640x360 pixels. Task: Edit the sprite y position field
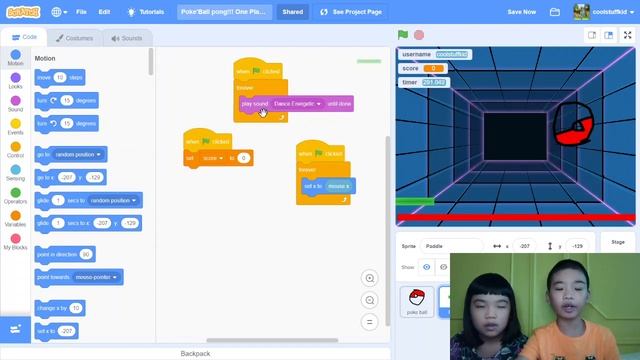pos(577,246)
